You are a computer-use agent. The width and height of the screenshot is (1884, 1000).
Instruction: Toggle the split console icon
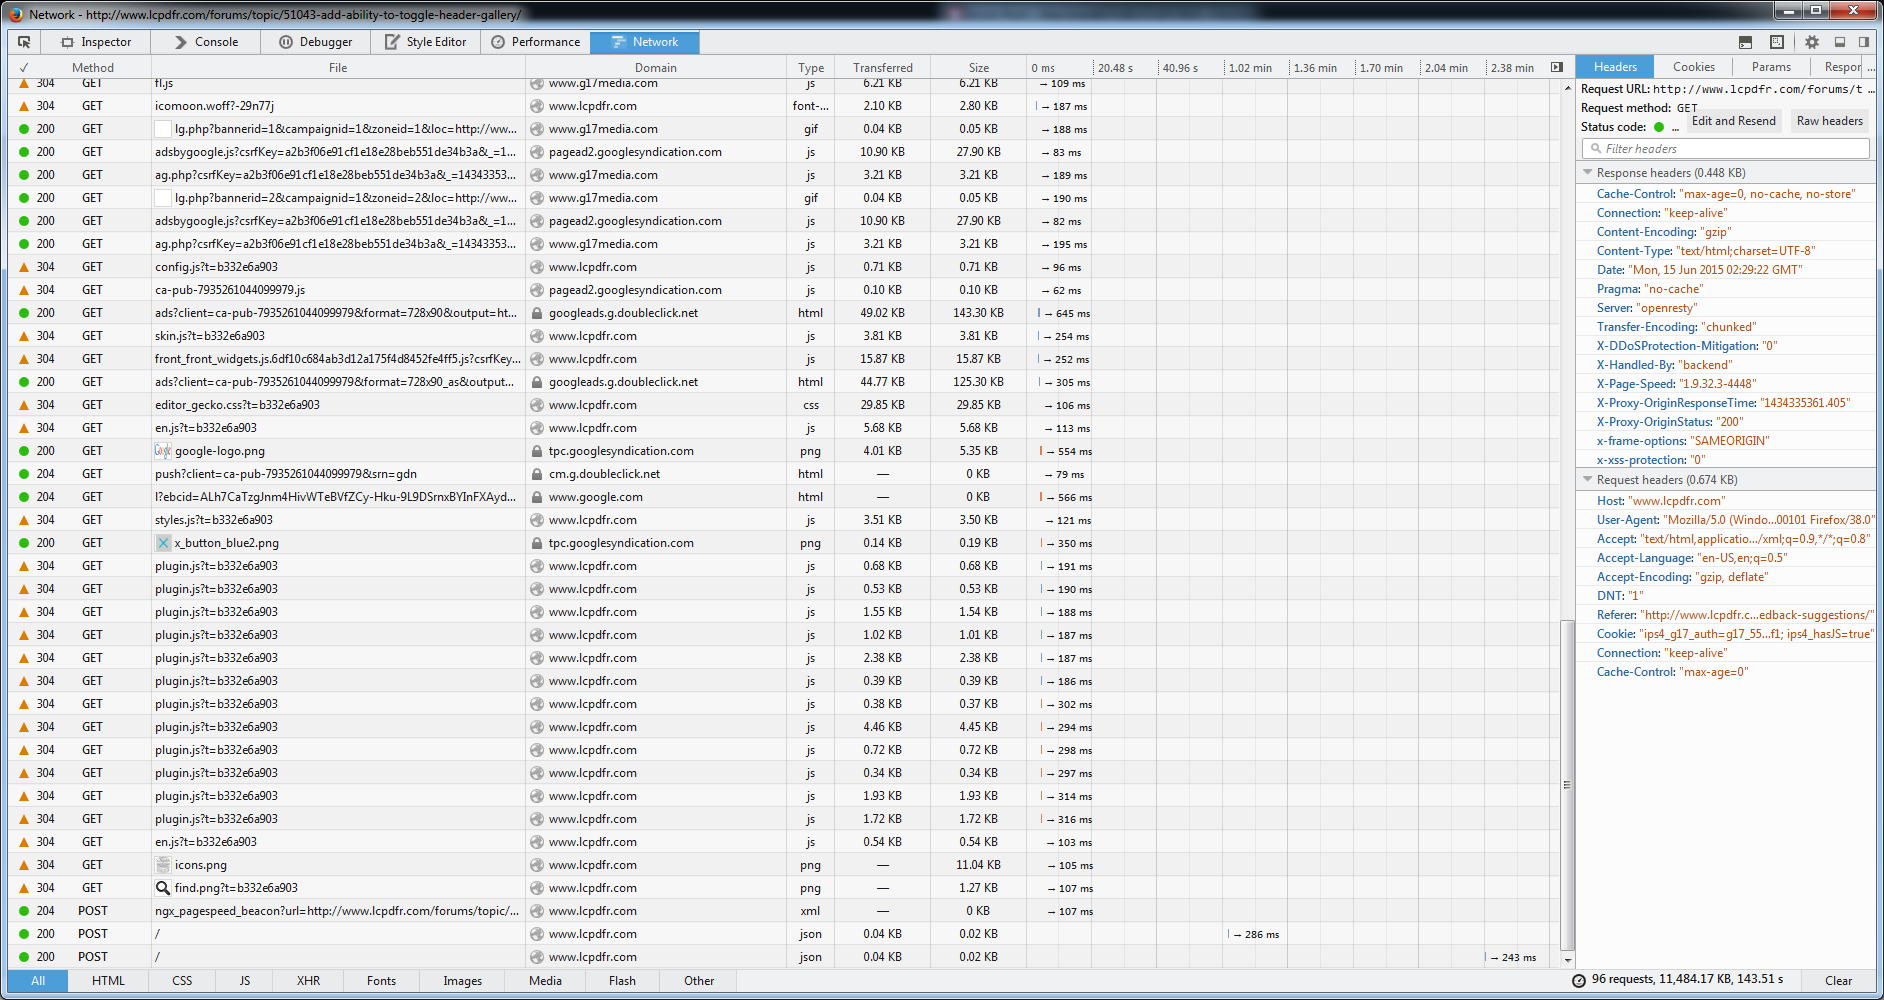coord(1745,42)
